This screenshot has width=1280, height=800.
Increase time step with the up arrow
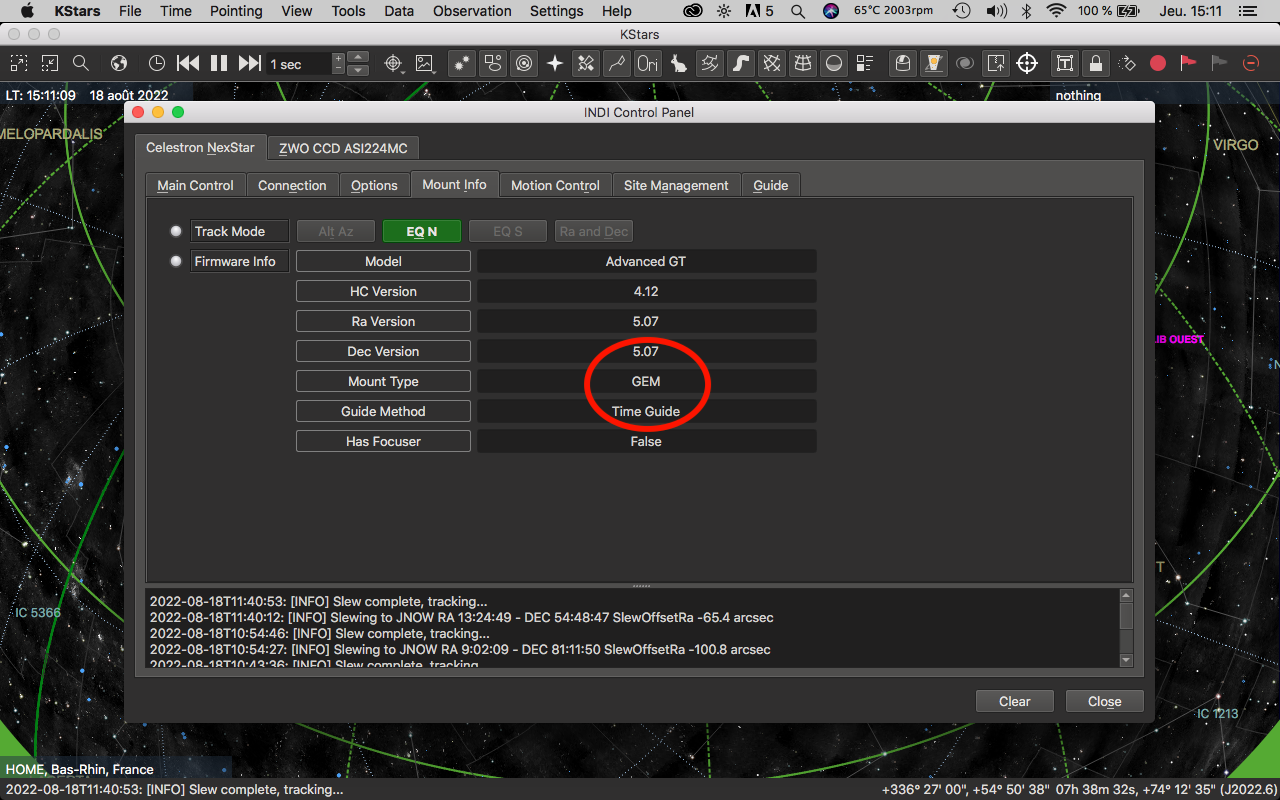click(x=358, y=58)
